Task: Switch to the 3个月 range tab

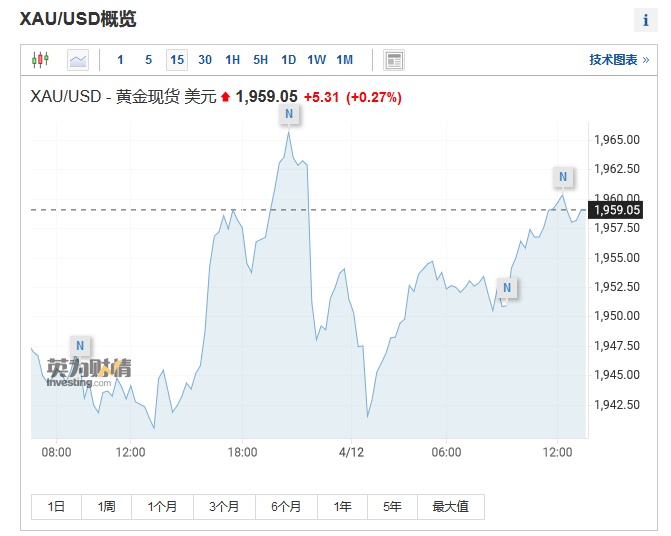Action: [x=224, y=507]
